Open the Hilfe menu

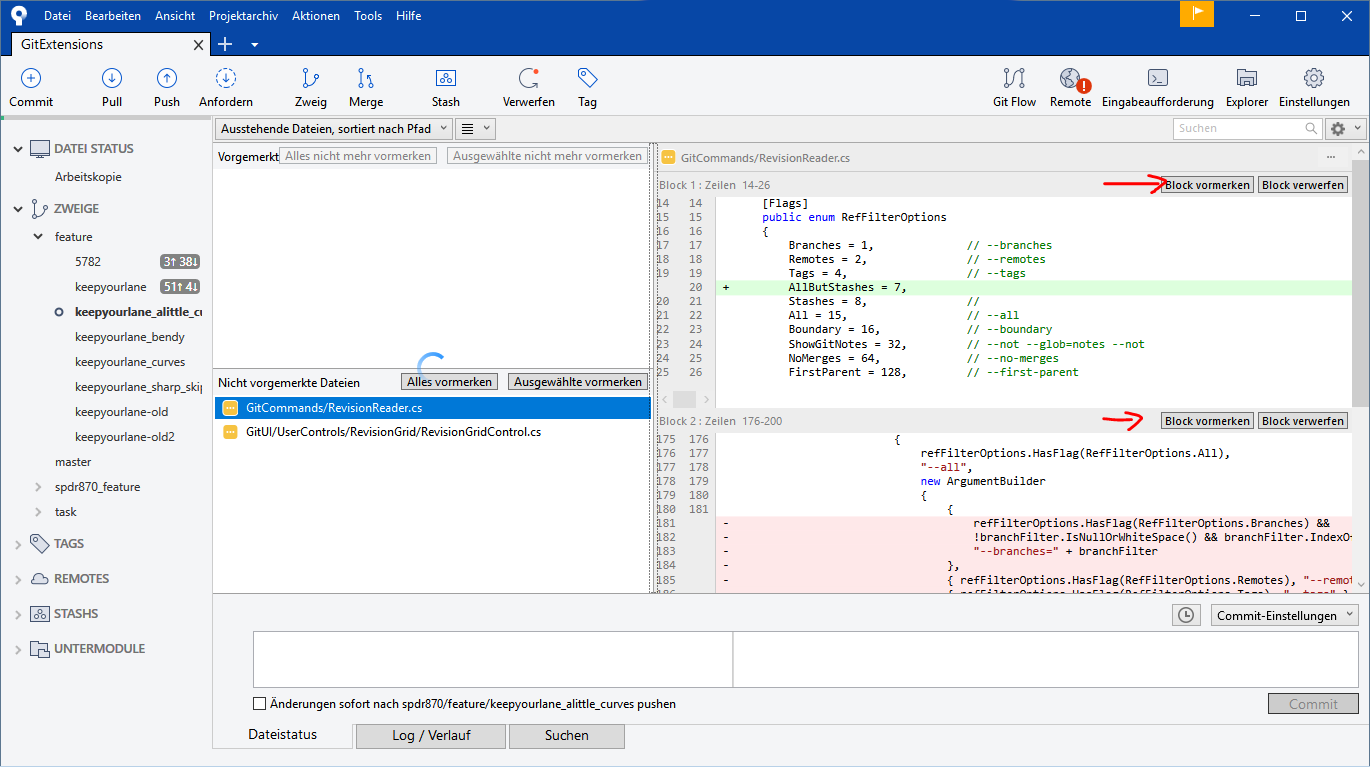point(409,16)
